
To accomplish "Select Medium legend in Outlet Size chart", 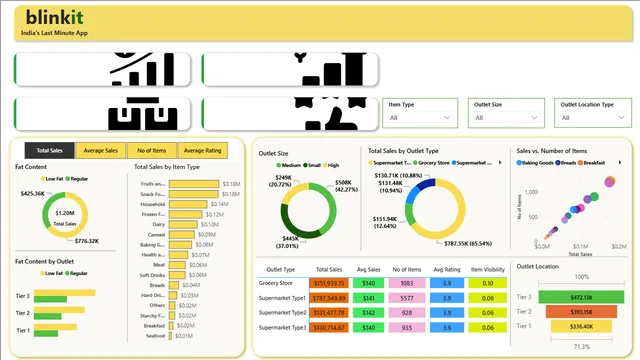I will pos(288,165).
